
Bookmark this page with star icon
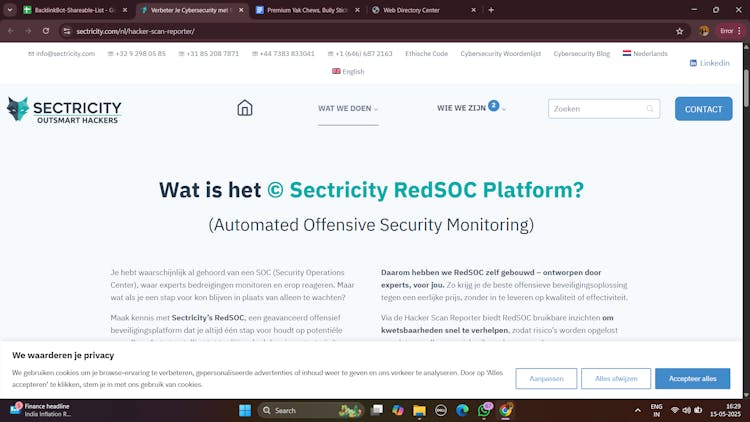679,31
